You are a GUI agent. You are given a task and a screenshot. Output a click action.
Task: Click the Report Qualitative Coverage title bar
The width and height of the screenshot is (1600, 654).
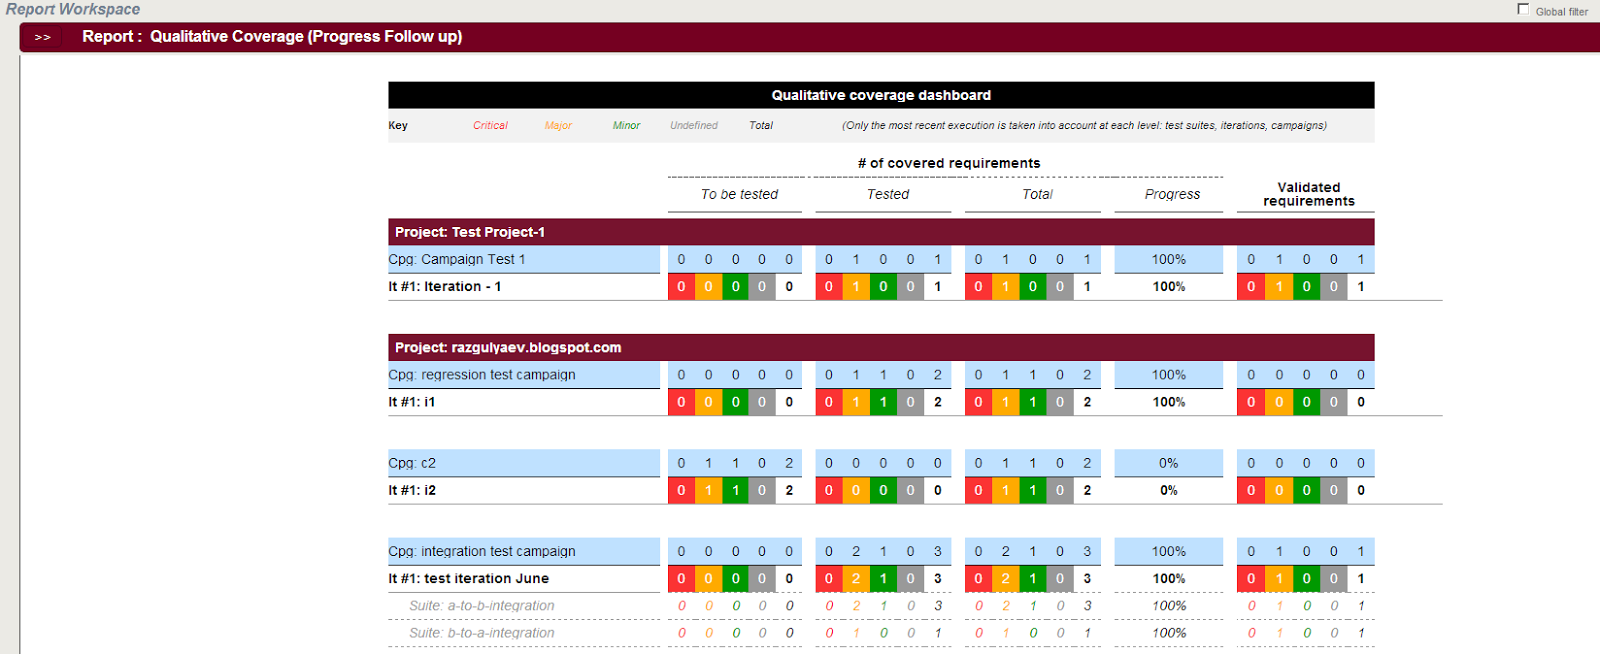pos(809,37)
